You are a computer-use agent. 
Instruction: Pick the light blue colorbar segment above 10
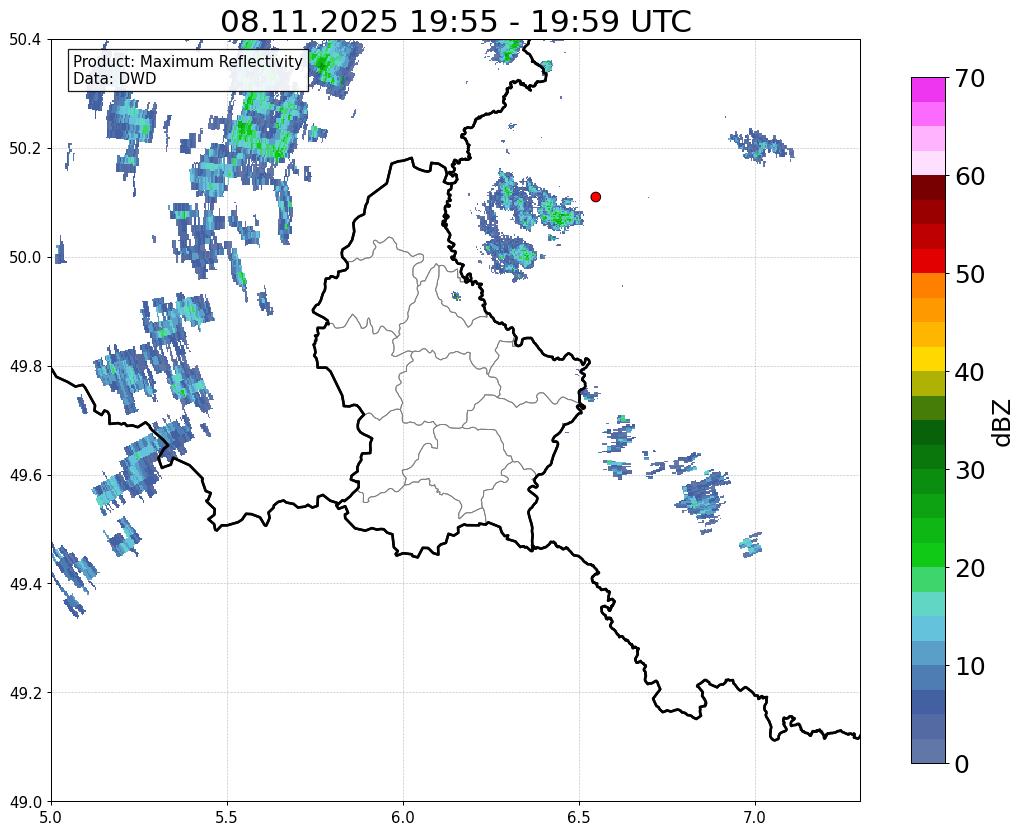928,653
